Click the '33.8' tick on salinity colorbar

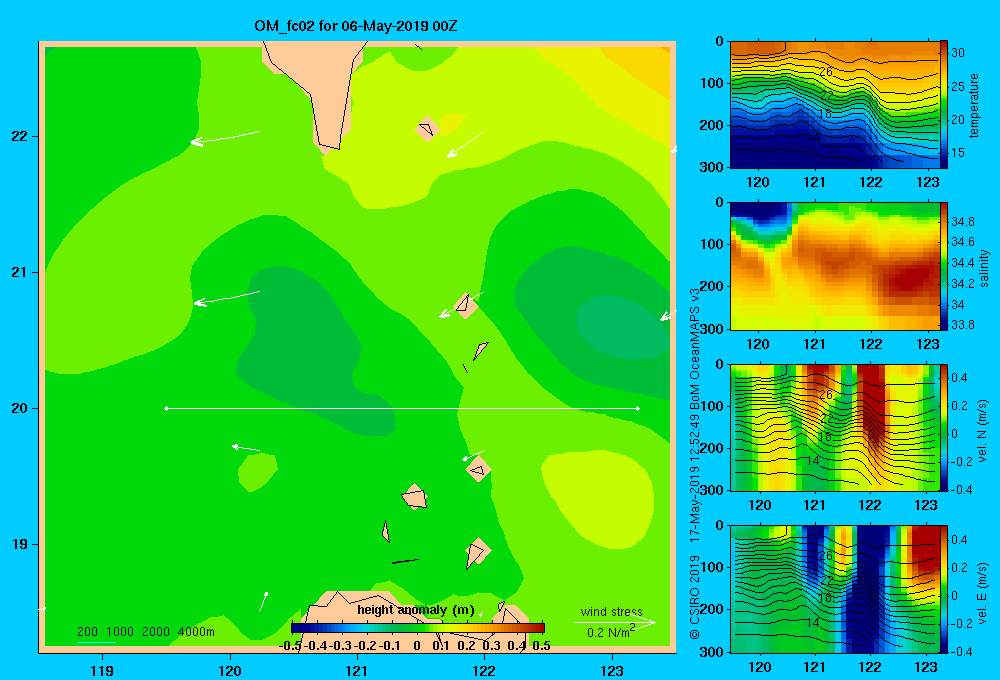[x=962, y=325]
